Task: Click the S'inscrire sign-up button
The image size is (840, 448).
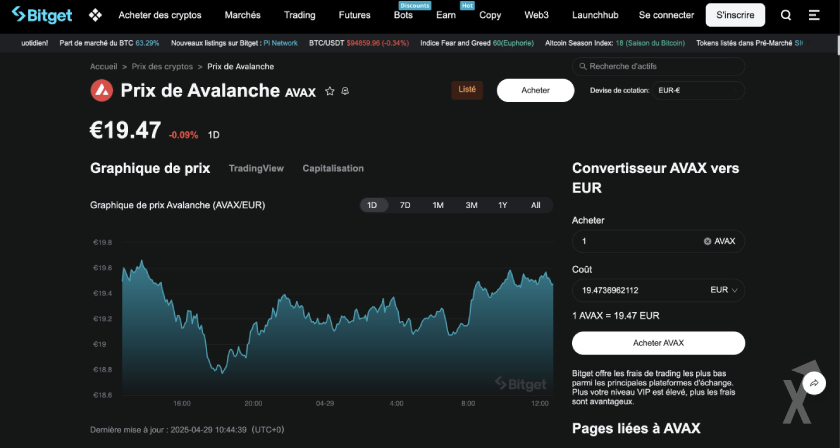Action: pos(735,15)
